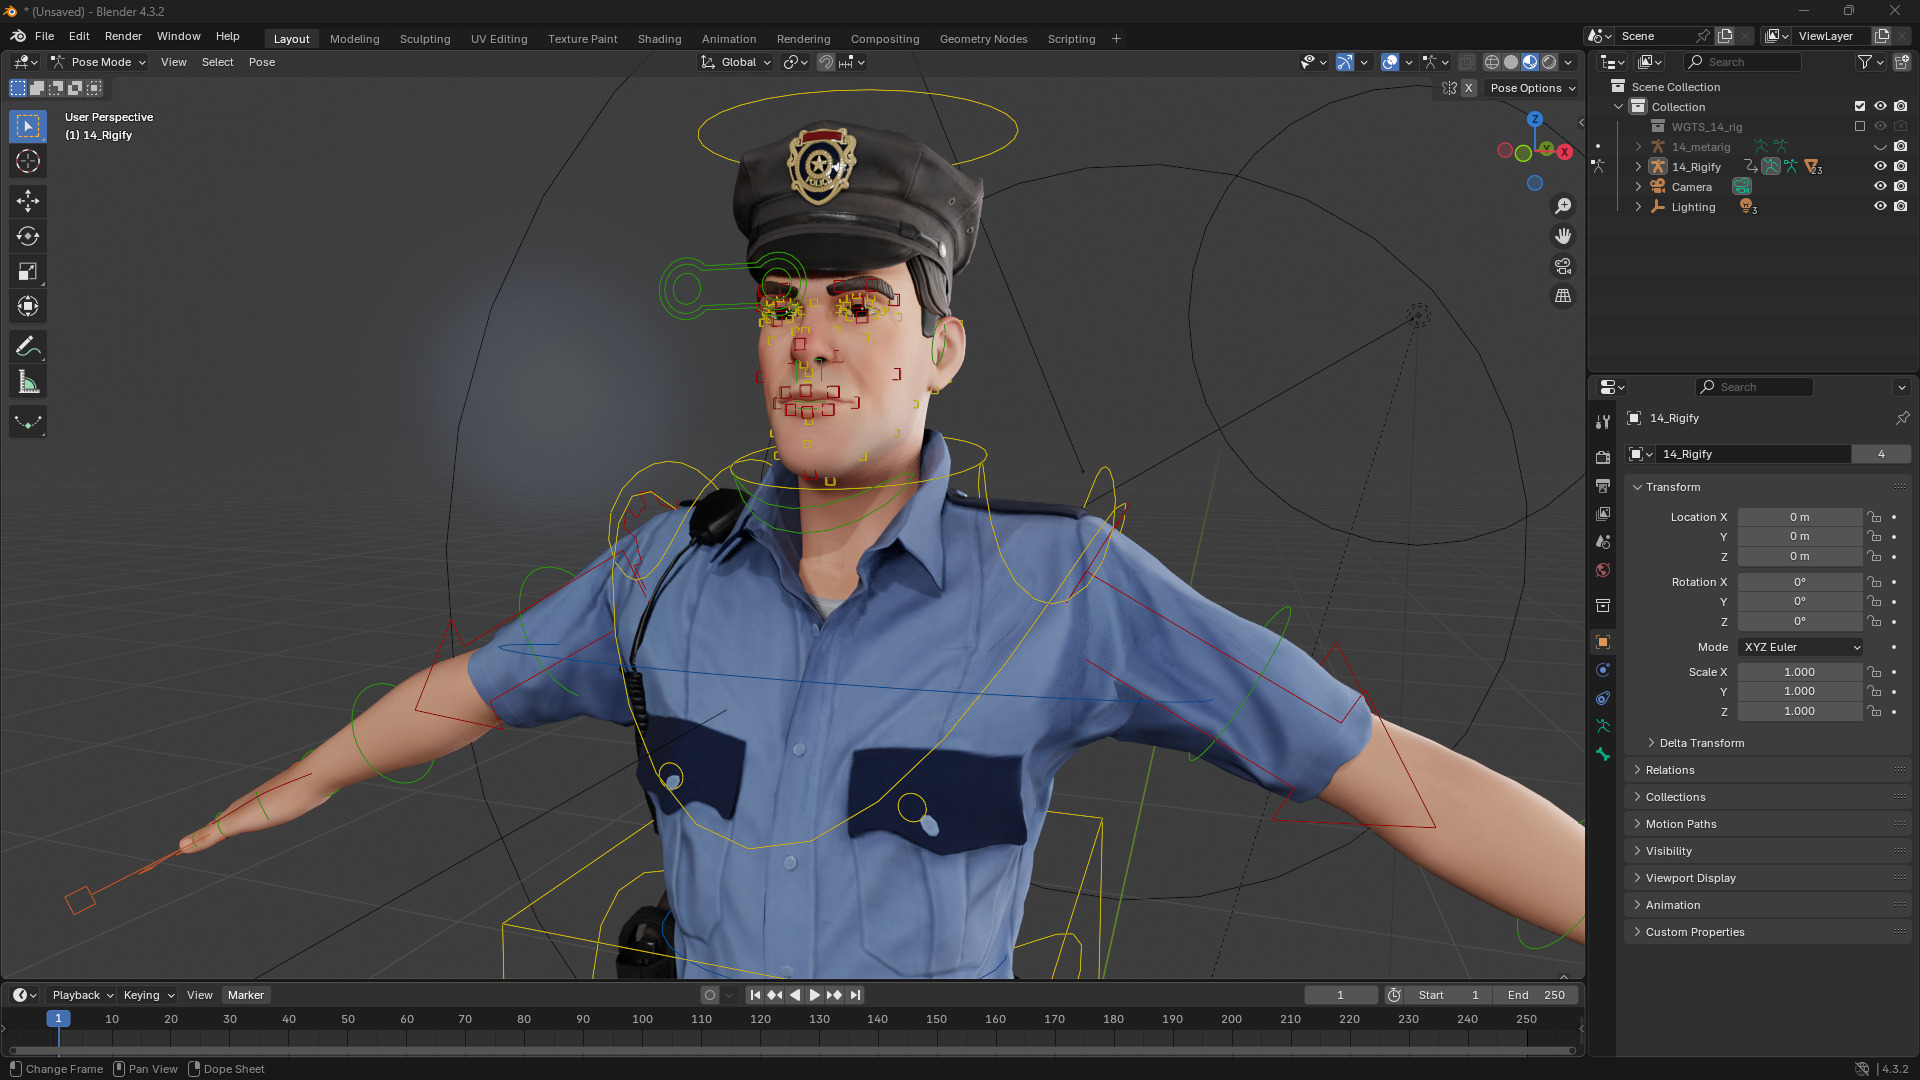Select the Cursor tool in toolbar
This screenshot has height=1080, width=1920.
pyautogui.click(x=28, y=161)
